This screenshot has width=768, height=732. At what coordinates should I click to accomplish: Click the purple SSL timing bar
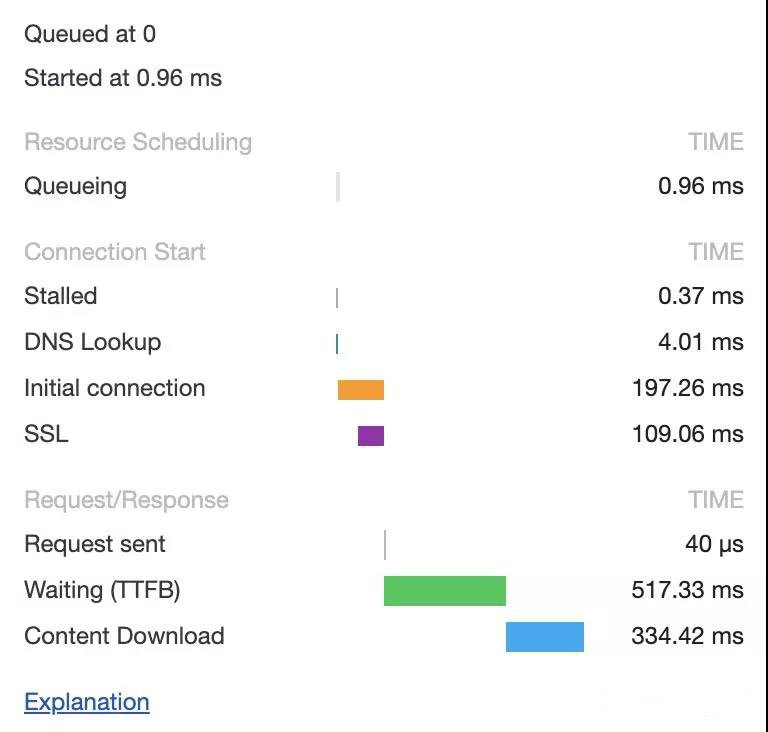(371, 436)
